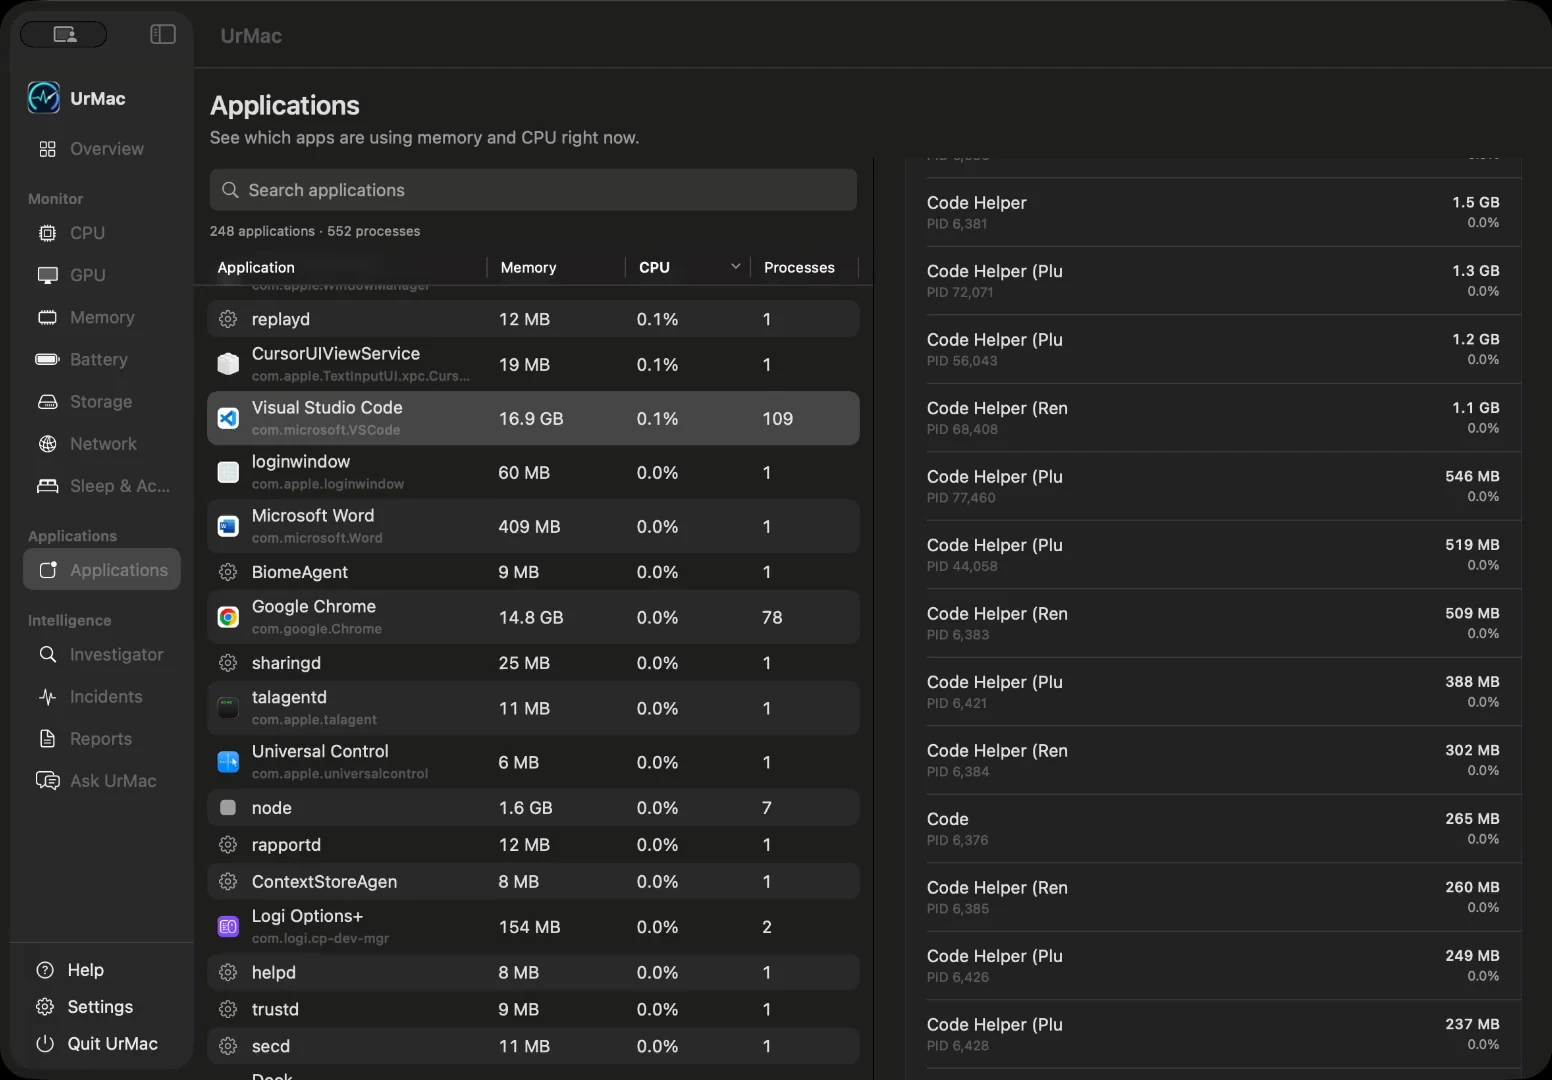Open Overview from sidebar
The width and height of the screenshot is (1552, 1080).
(x=101, y=149)
